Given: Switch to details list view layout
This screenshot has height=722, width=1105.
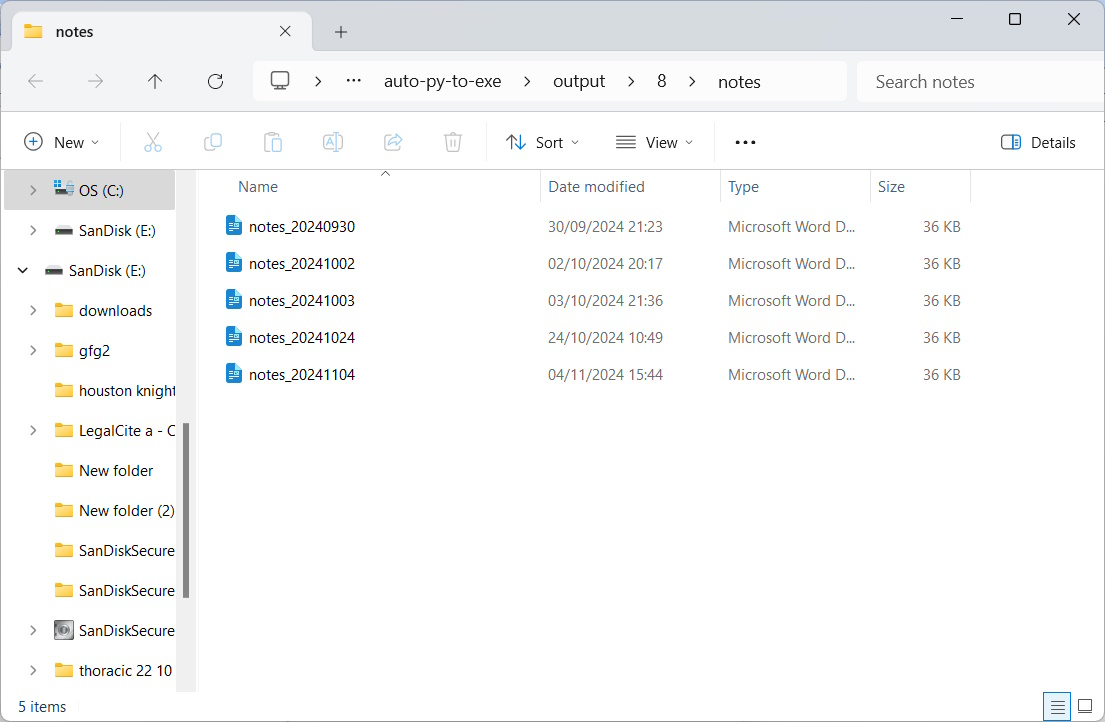Looking at the screenshot, I should point(1057,706).
